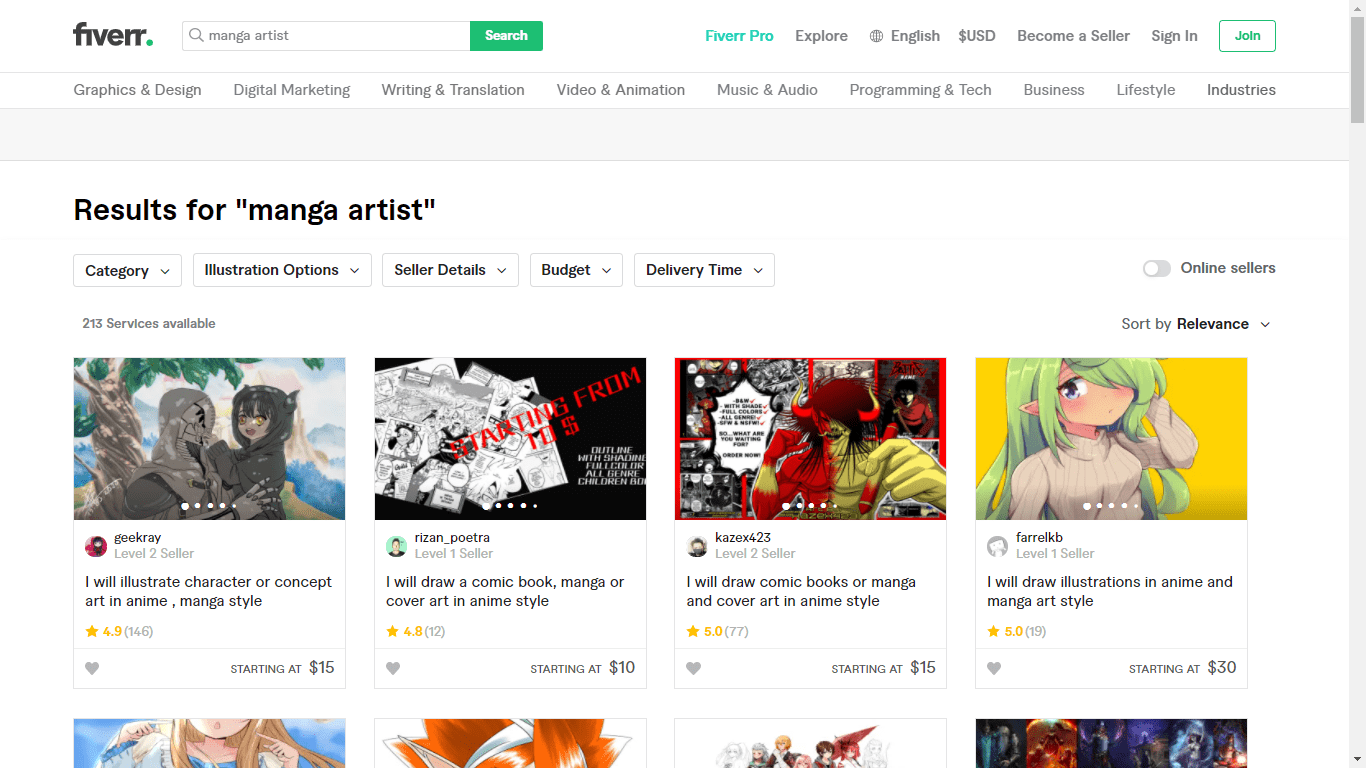Click the Sign In link

tap(1174, 36)
